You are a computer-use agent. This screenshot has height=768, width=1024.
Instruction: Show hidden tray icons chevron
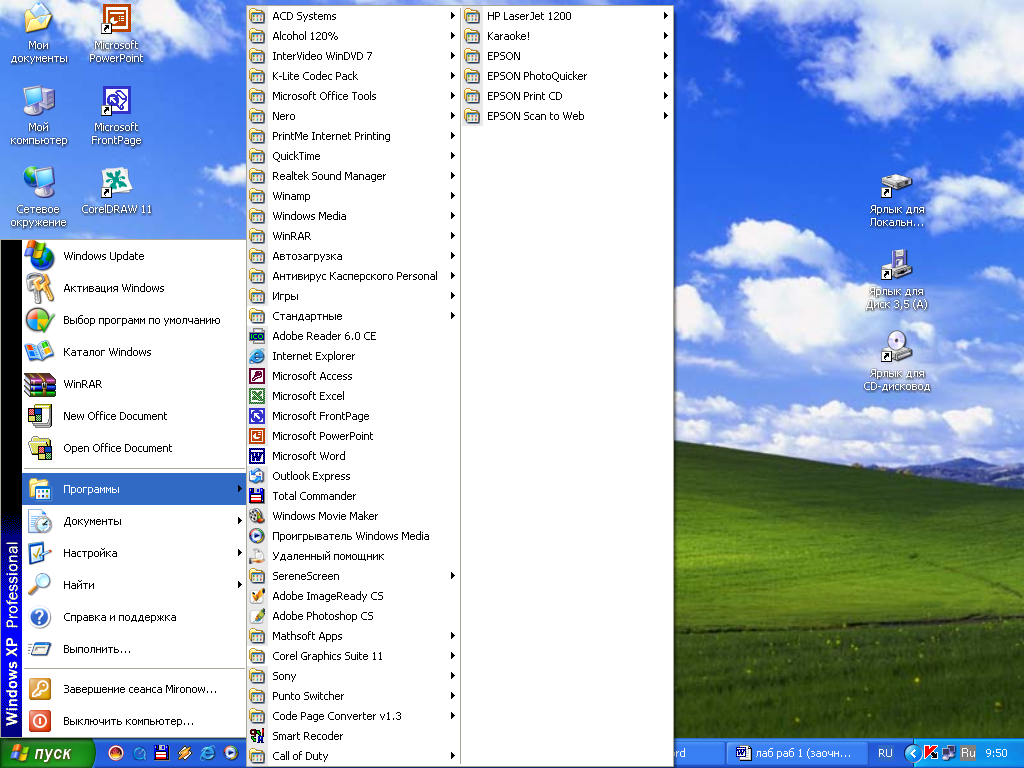[912, 753]
